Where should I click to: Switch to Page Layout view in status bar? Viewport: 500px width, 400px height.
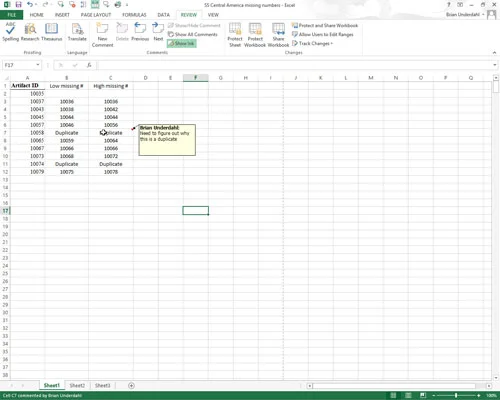(x=408, y=395)
